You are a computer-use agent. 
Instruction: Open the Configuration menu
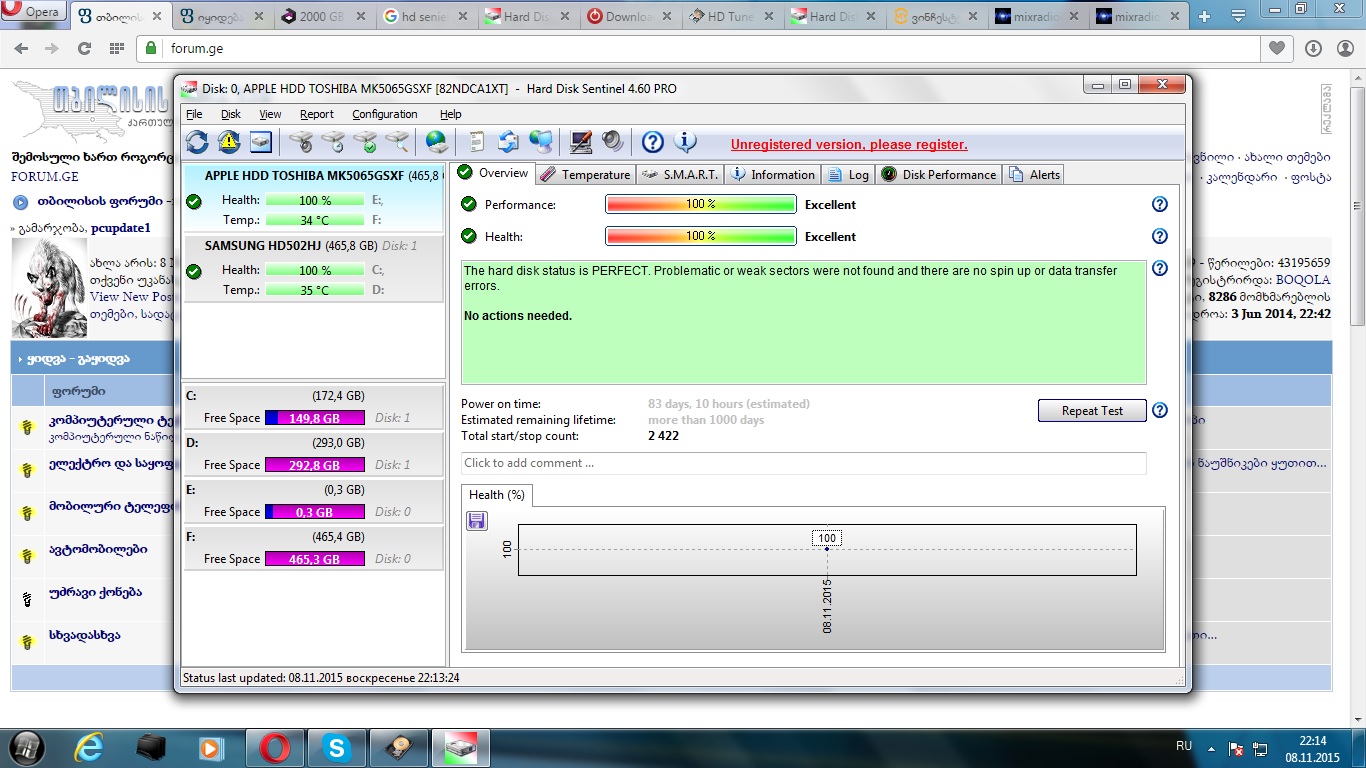[x=385, y=114]
